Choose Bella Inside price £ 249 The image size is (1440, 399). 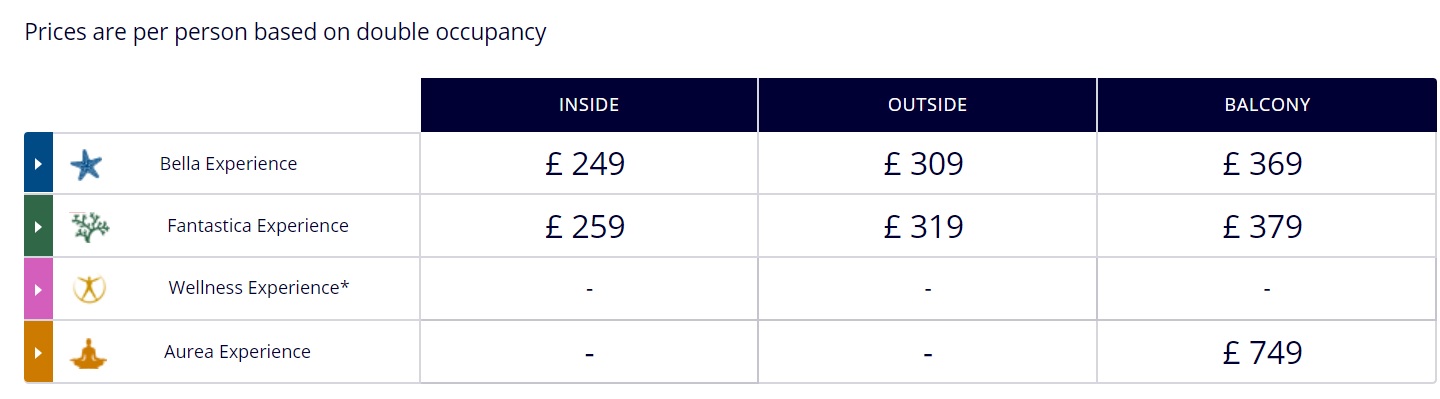[585, 164]
